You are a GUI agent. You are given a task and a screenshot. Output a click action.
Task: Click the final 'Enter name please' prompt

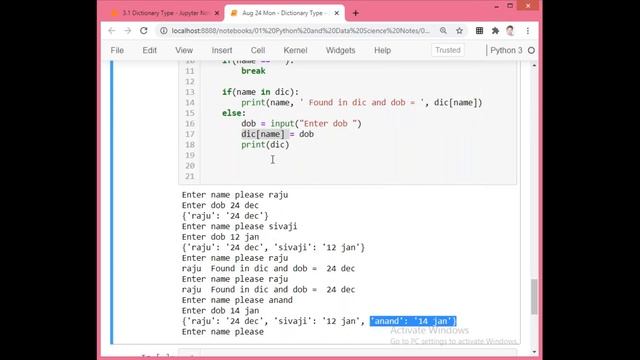(223, 332)
